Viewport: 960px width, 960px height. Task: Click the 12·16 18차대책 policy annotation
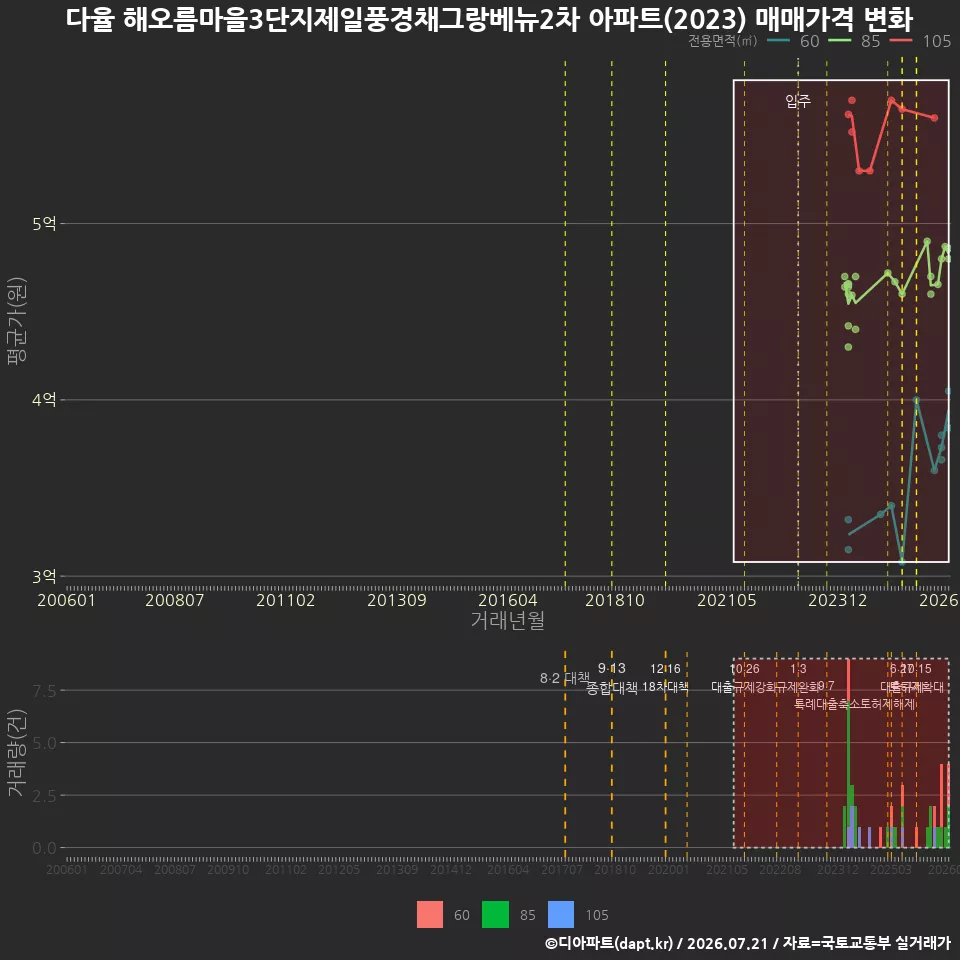(666, 678)
